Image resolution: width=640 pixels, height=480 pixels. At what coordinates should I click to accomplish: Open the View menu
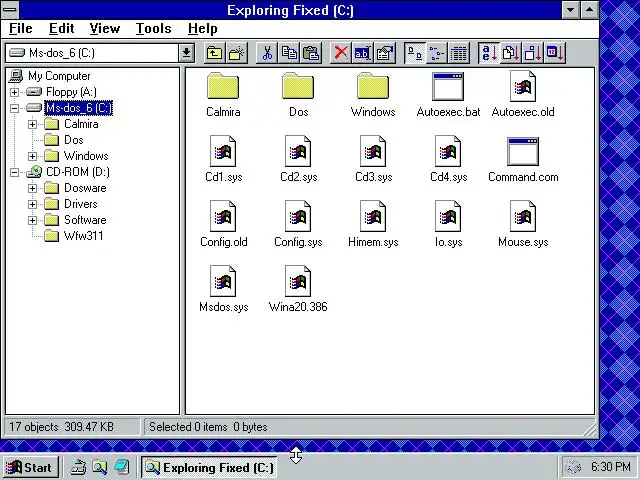pos(105,29)
